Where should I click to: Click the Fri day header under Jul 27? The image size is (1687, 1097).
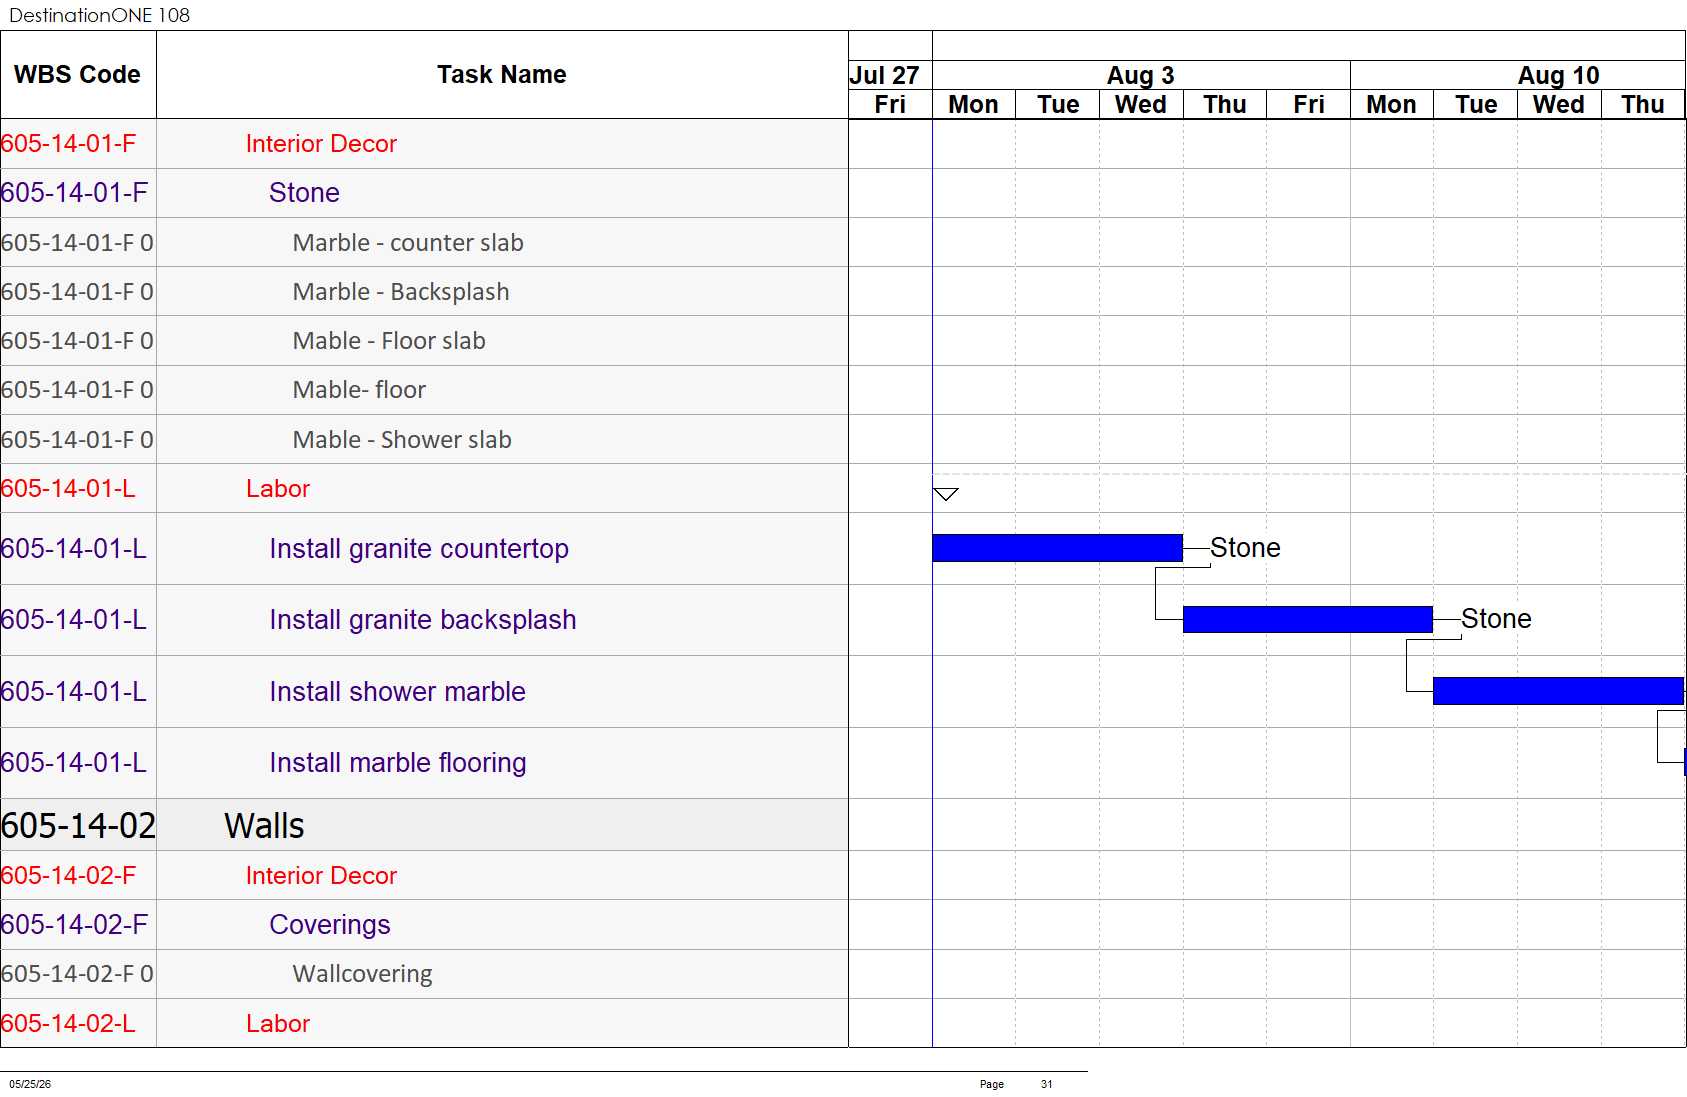pos(890,104)
